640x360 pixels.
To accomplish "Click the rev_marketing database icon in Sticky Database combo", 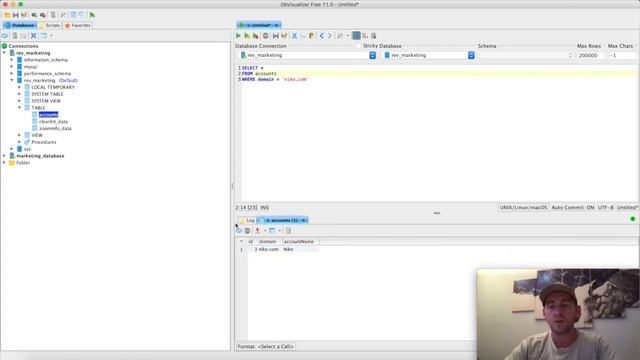I will (x=387, y=55).
